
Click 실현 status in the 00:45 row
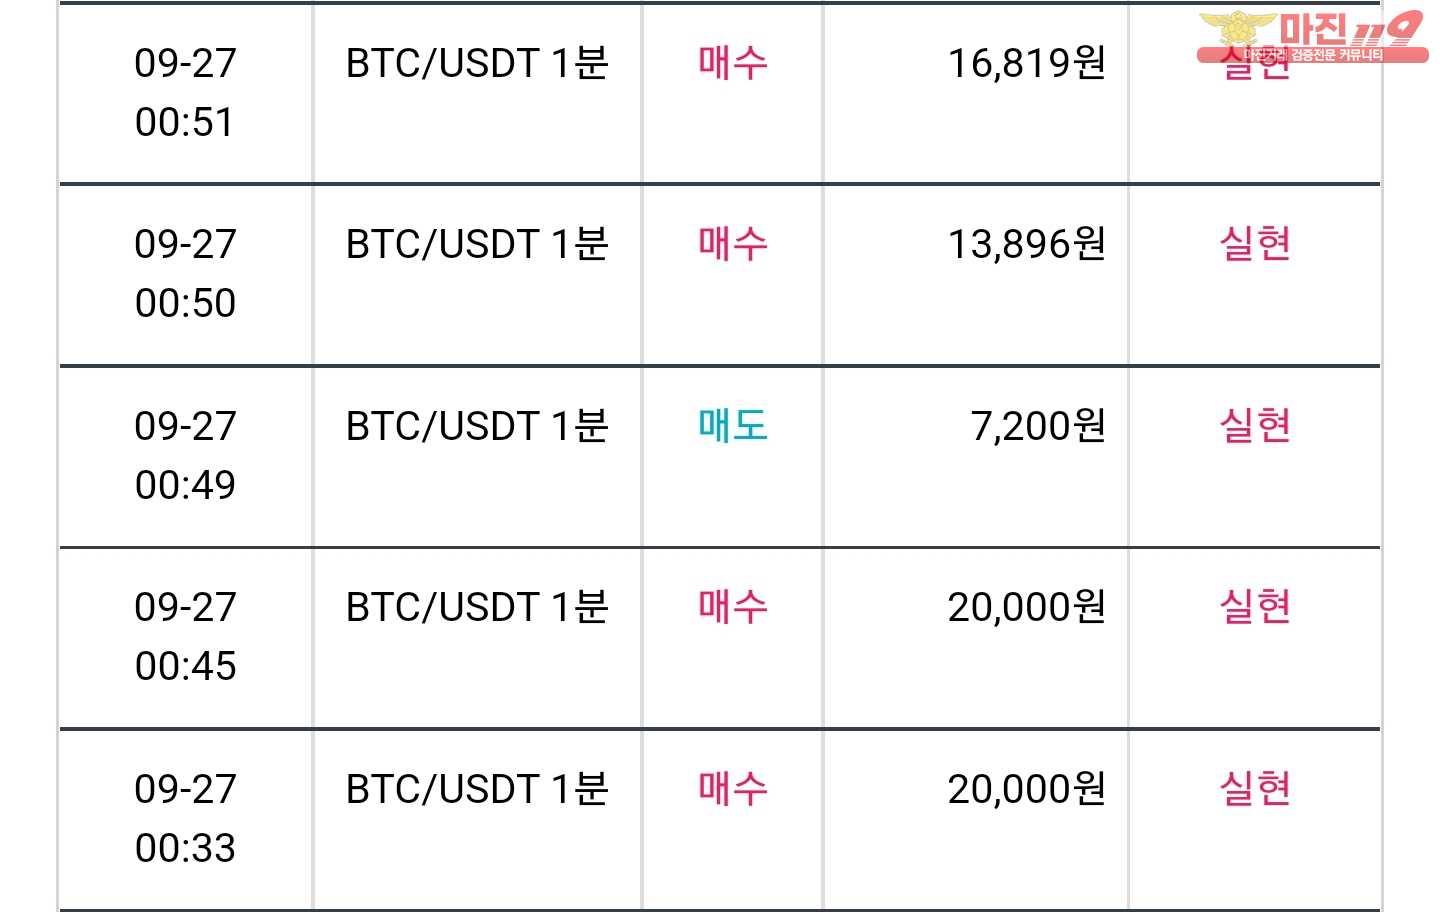[1255, 607]
